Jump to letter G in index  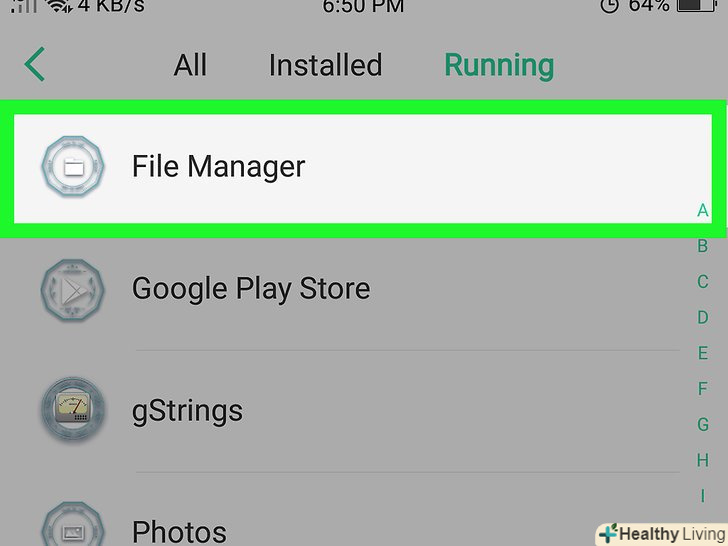[703, 425]
